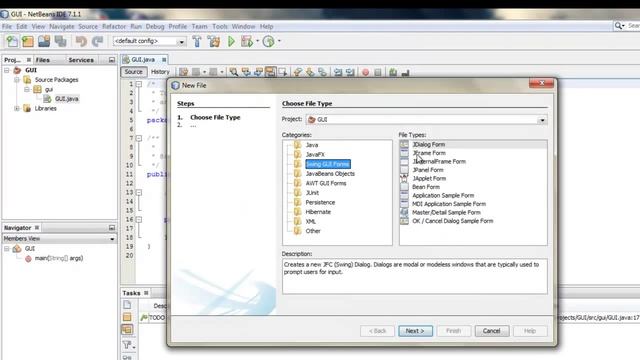Click the New File toolbar icon

(x=12, y=41)
